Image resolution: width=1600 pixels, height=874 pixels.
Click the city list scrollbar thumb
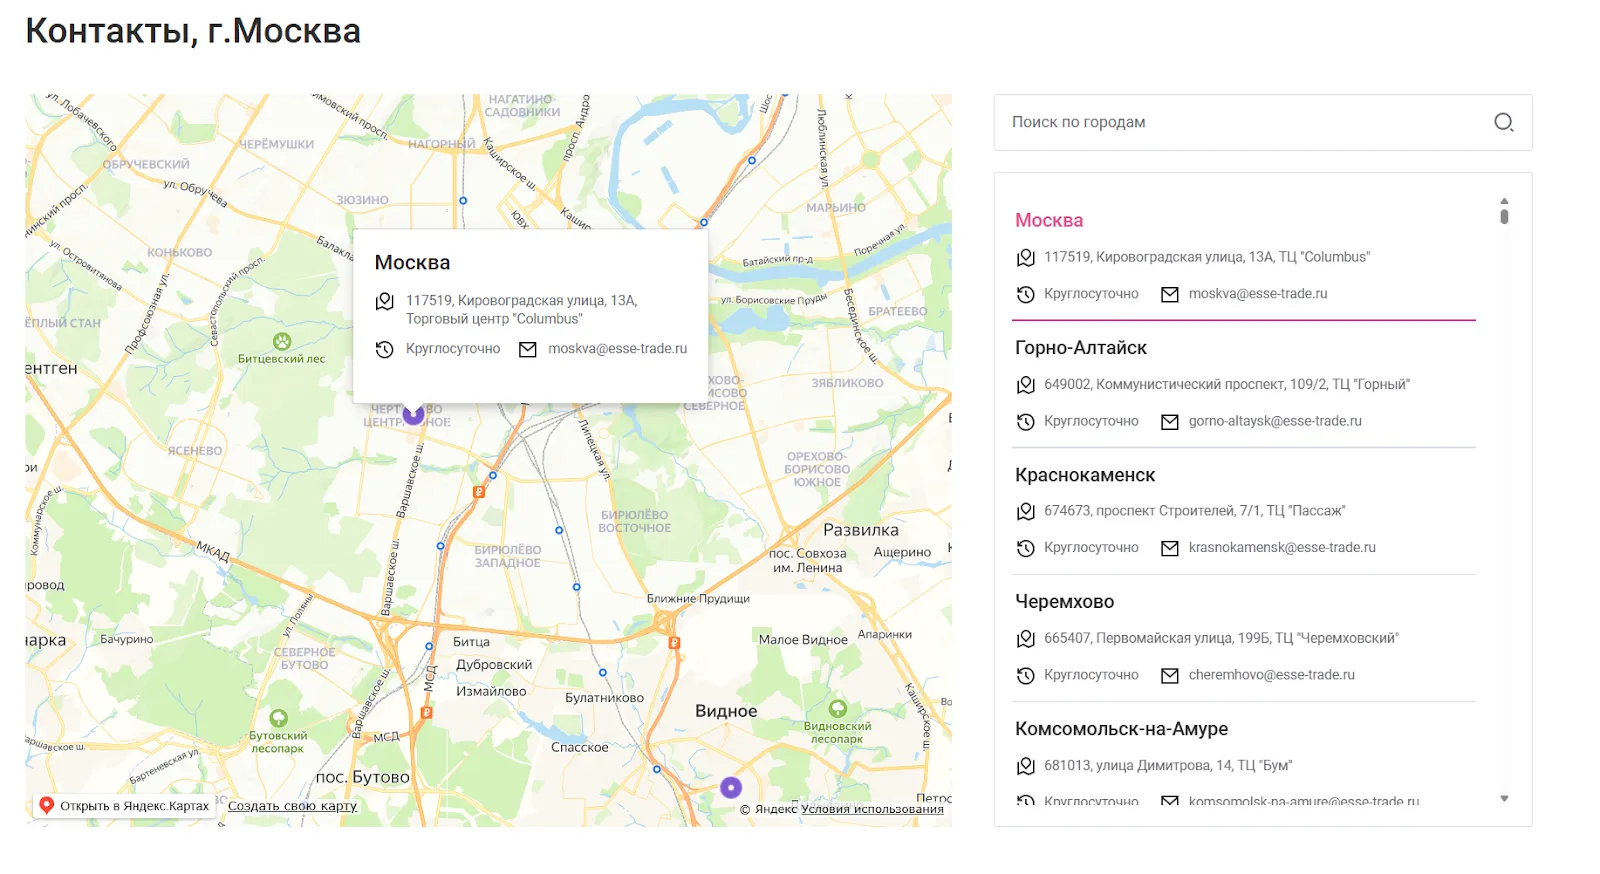tap(1504, 215)
